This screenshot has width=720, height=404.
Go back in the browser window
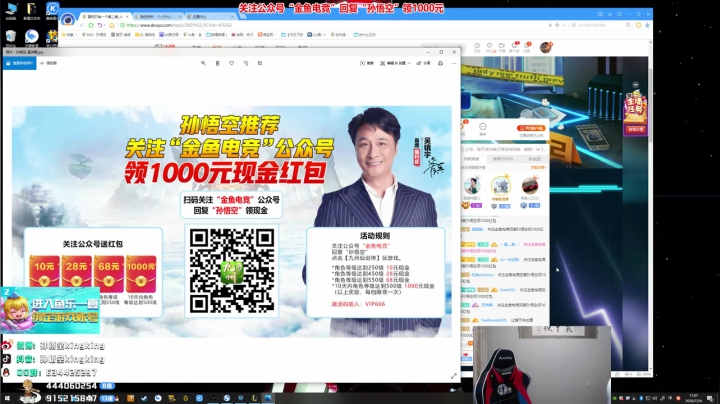click(x=82, y=25)
